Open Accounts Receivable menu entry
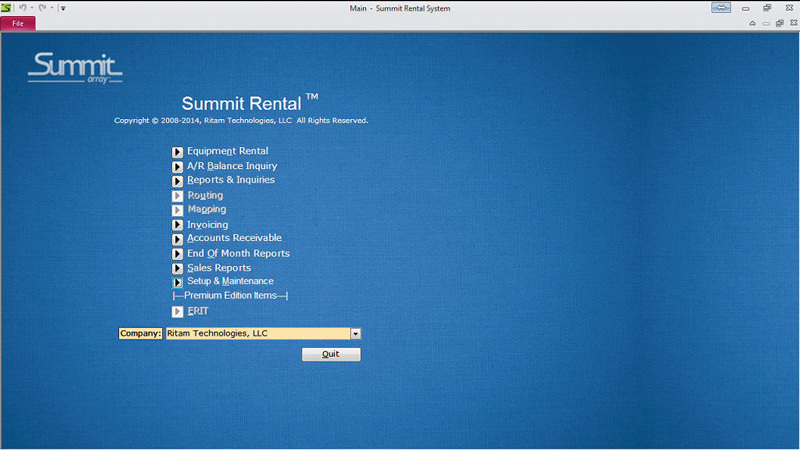800x450 pixels. [234, 238]
